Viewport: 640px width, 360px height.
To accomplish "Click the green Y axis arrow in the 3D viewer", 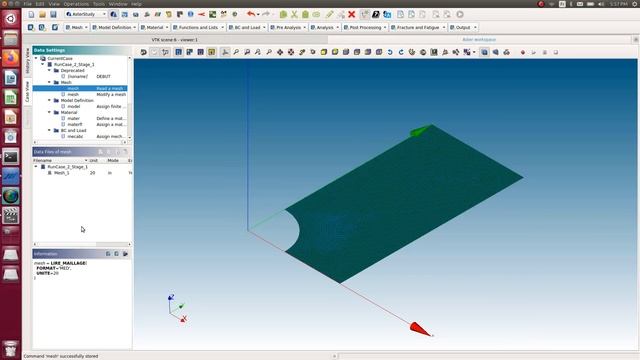I will point(420,131).
